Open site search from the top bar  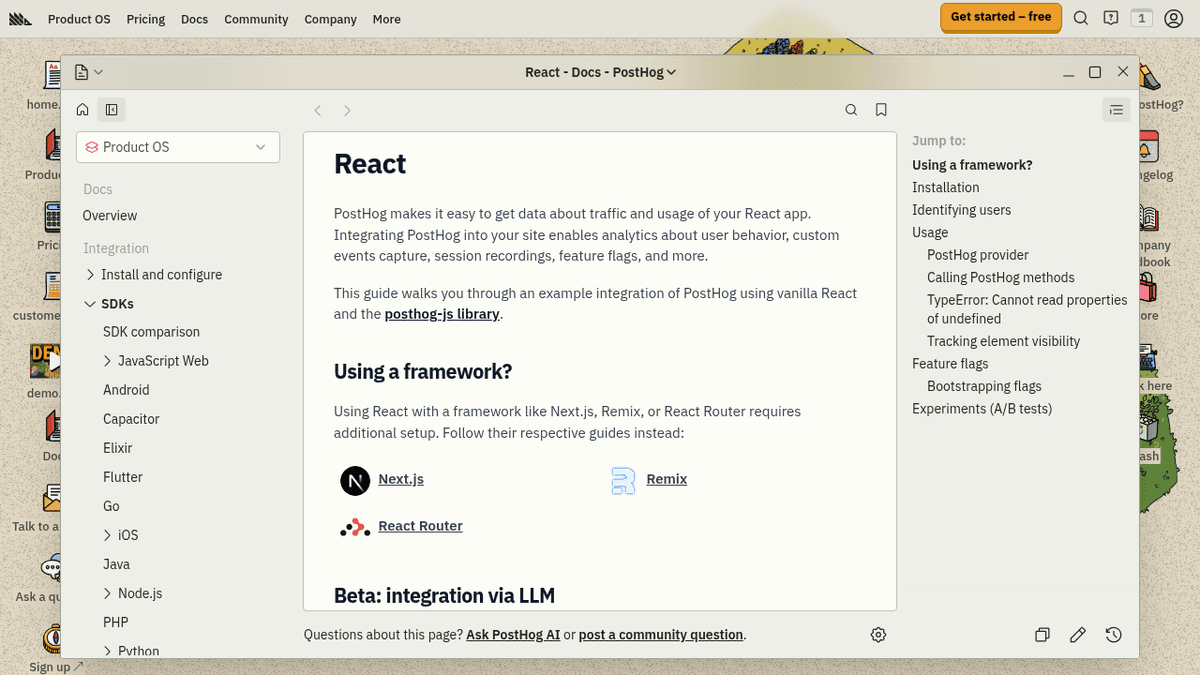coord(1081,18)
